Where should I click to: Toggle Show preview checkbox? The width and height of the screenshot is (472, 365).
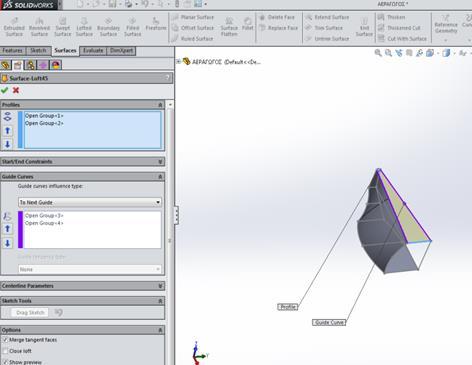coord(5,362)
